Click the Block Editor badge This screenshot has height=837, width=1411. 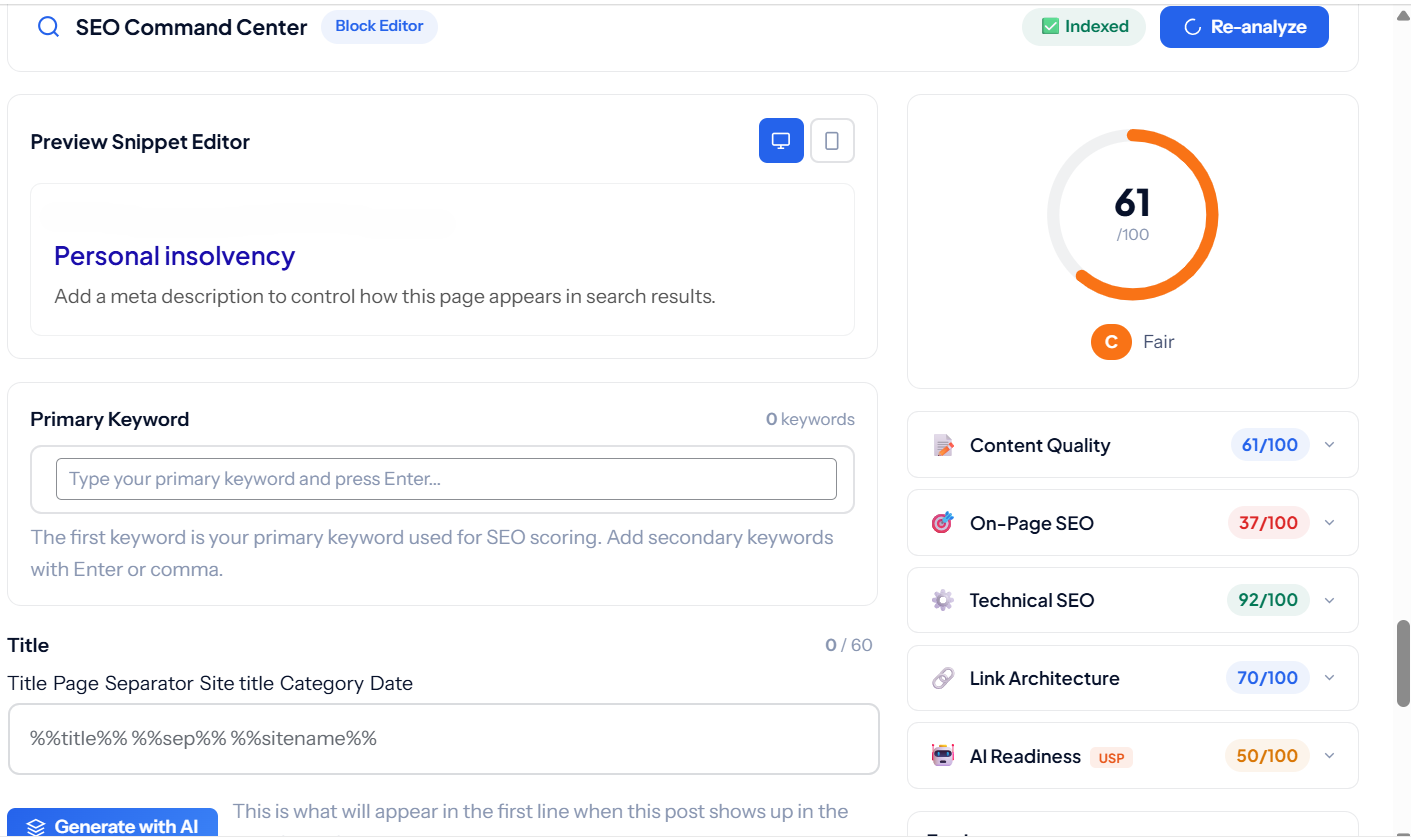tap(379, 26)
